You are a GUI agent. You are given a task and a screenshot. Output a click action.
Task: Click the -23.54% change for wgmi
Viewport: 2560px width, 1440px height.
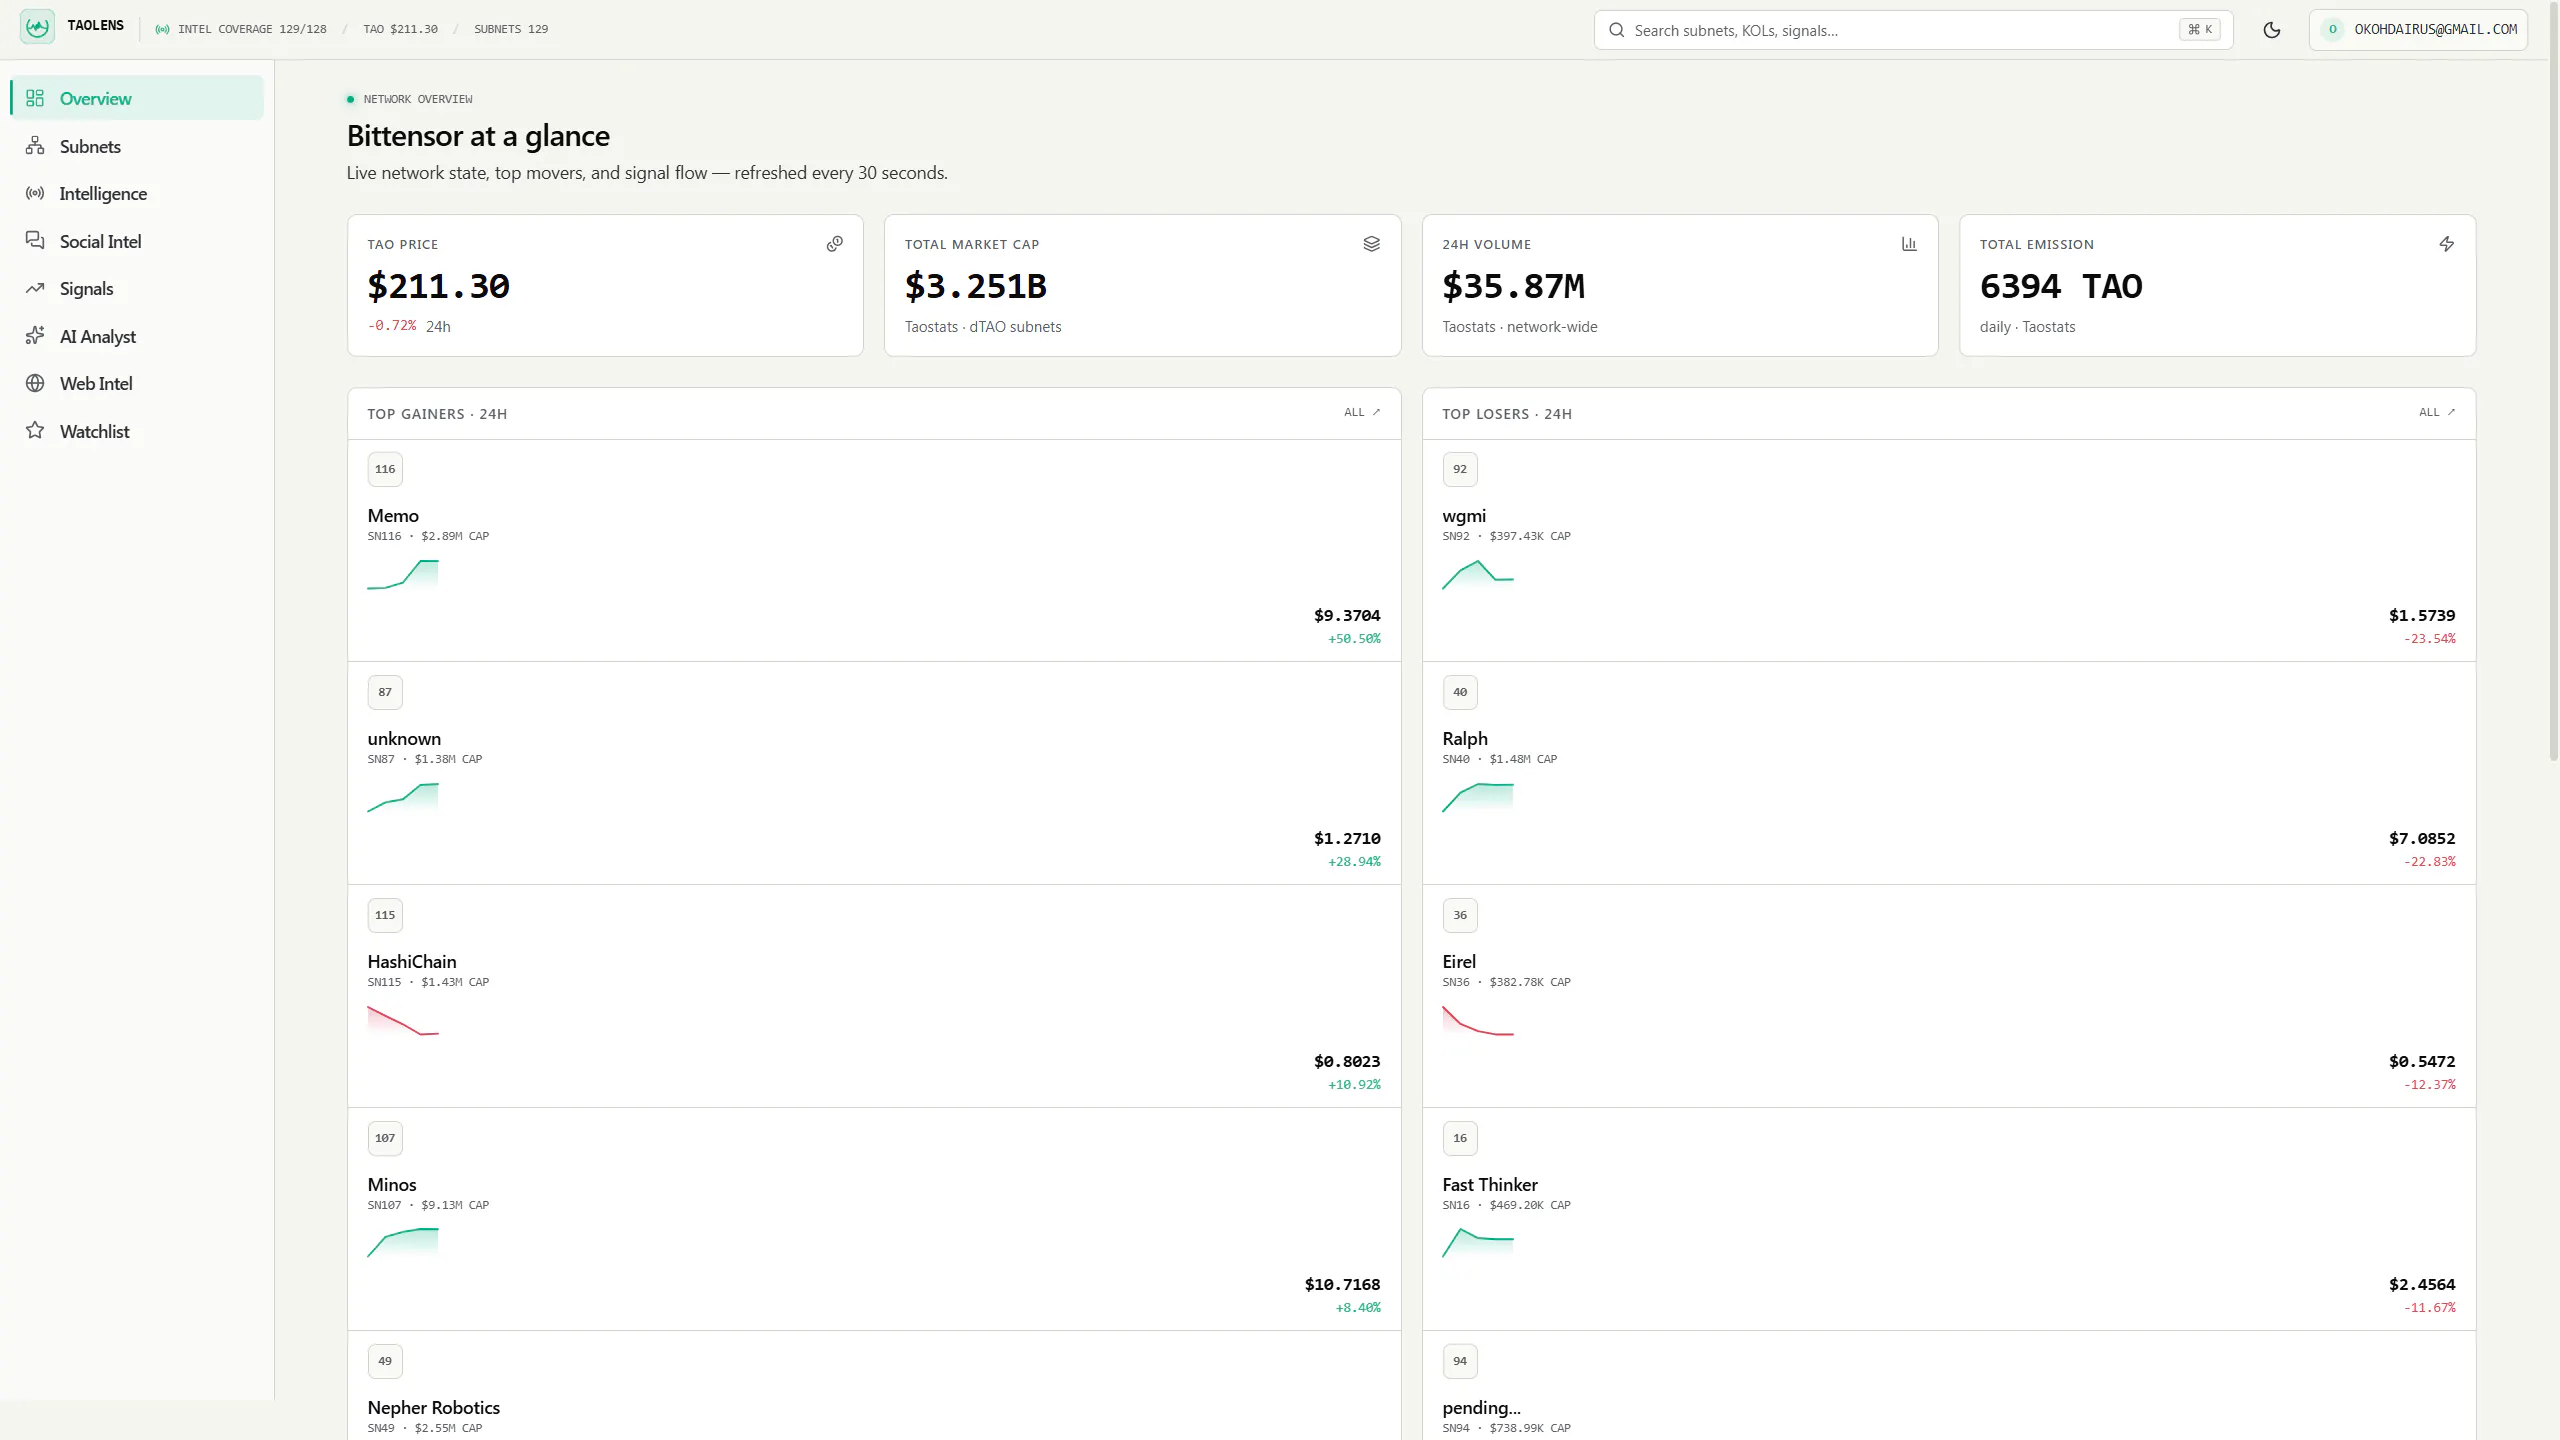coord(2430,639)
